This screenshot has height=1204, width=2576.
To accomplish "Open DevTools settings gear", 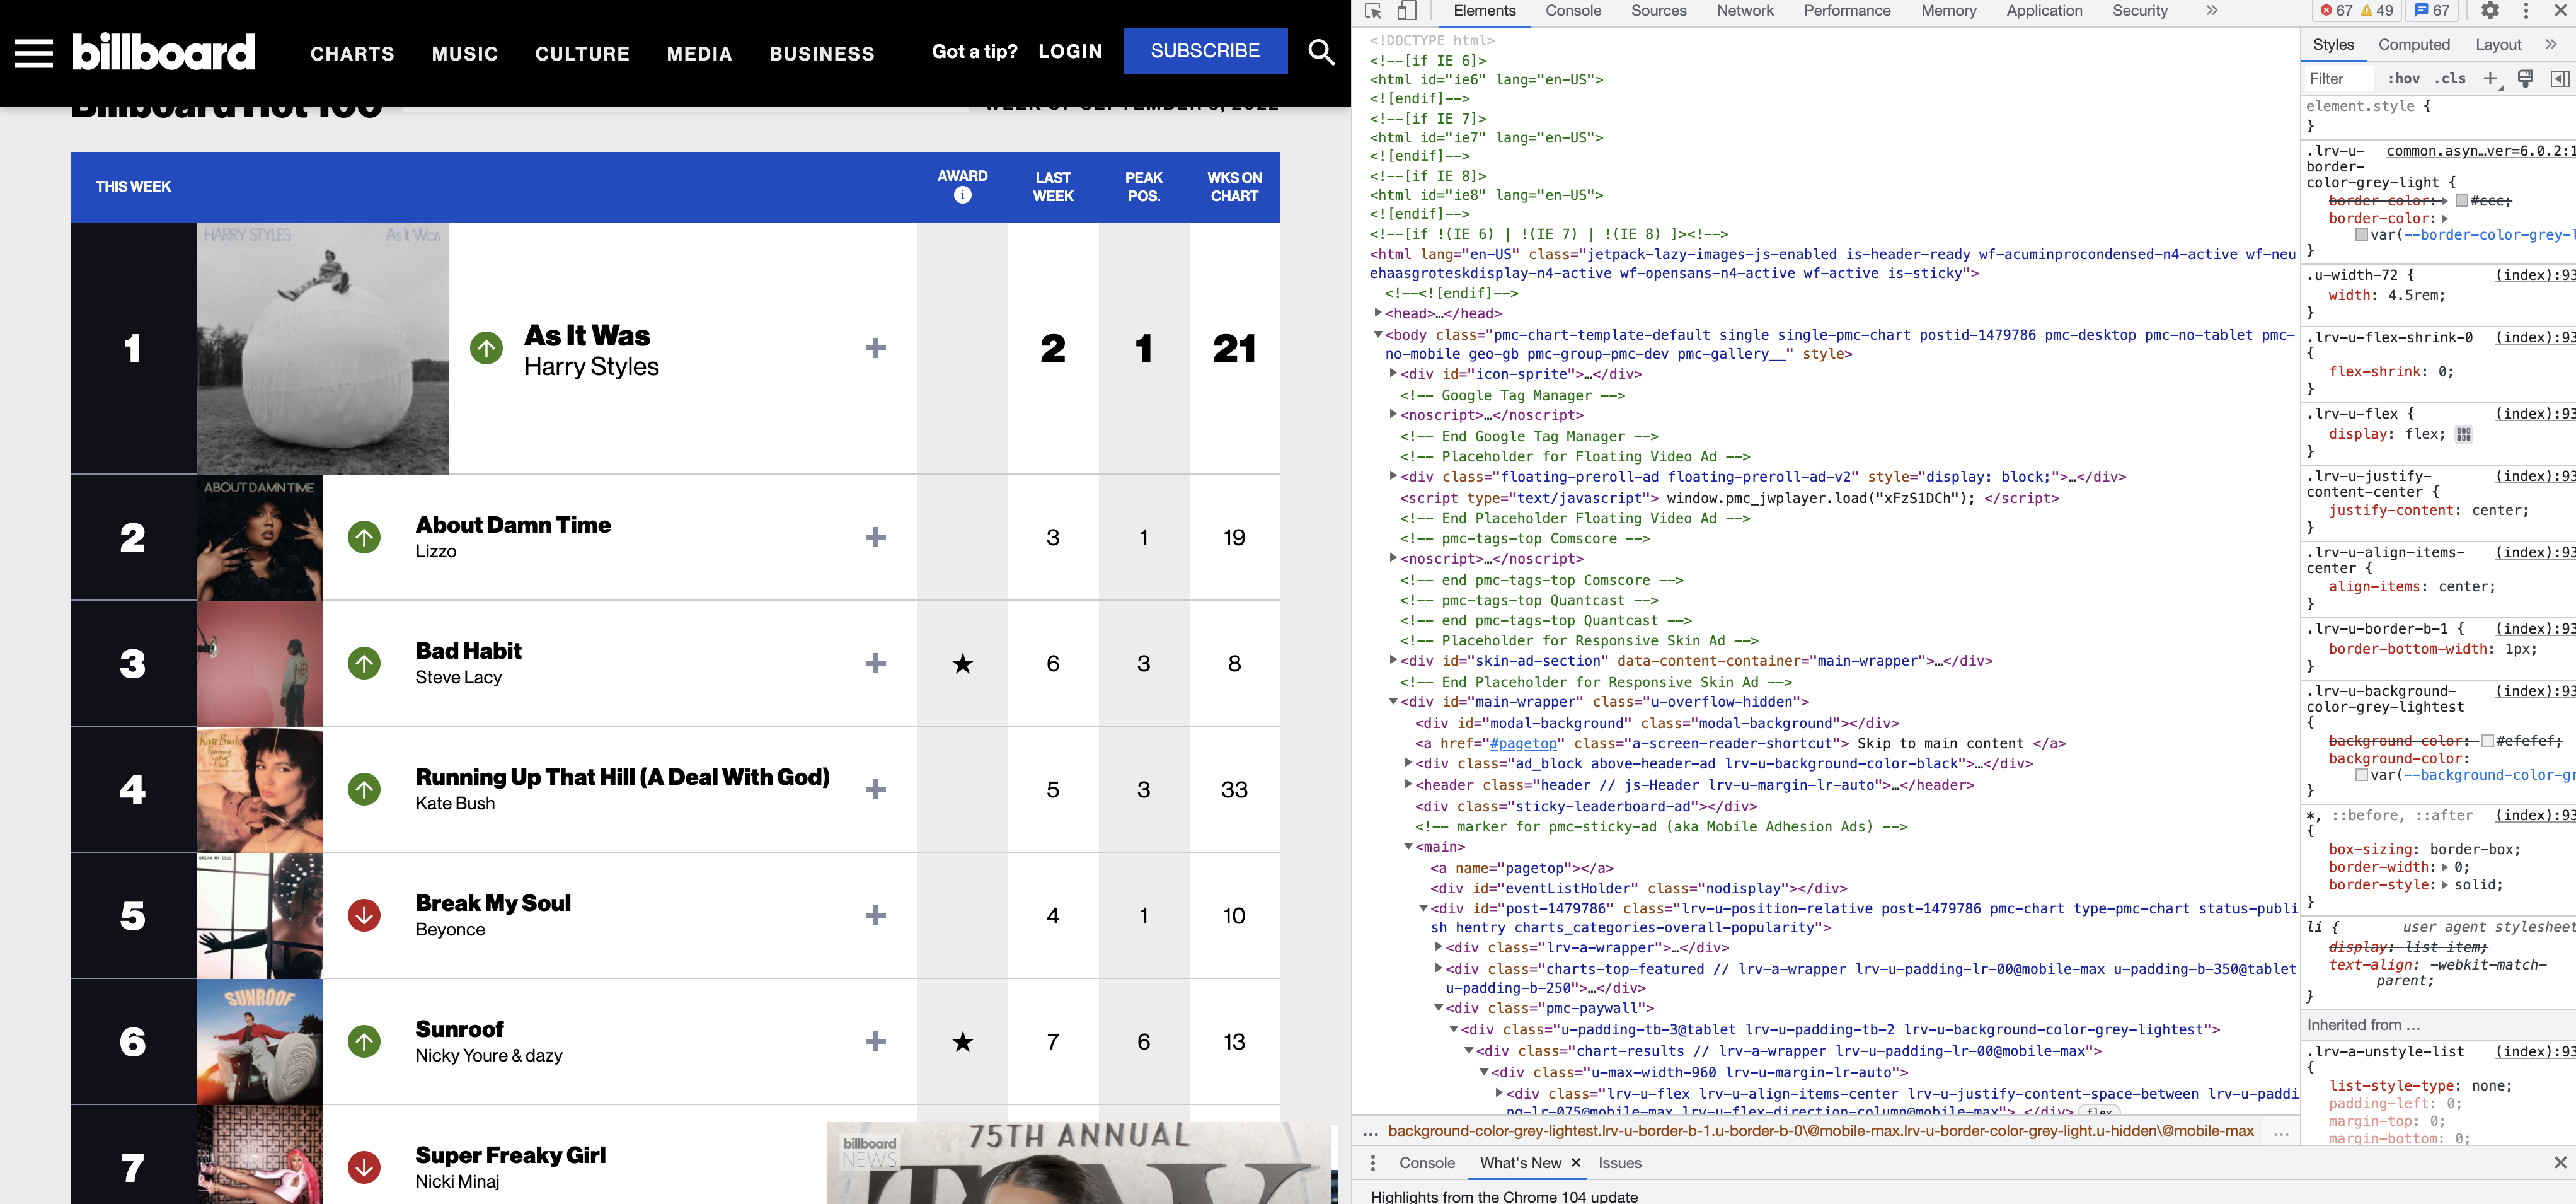I will (2490, 11).
